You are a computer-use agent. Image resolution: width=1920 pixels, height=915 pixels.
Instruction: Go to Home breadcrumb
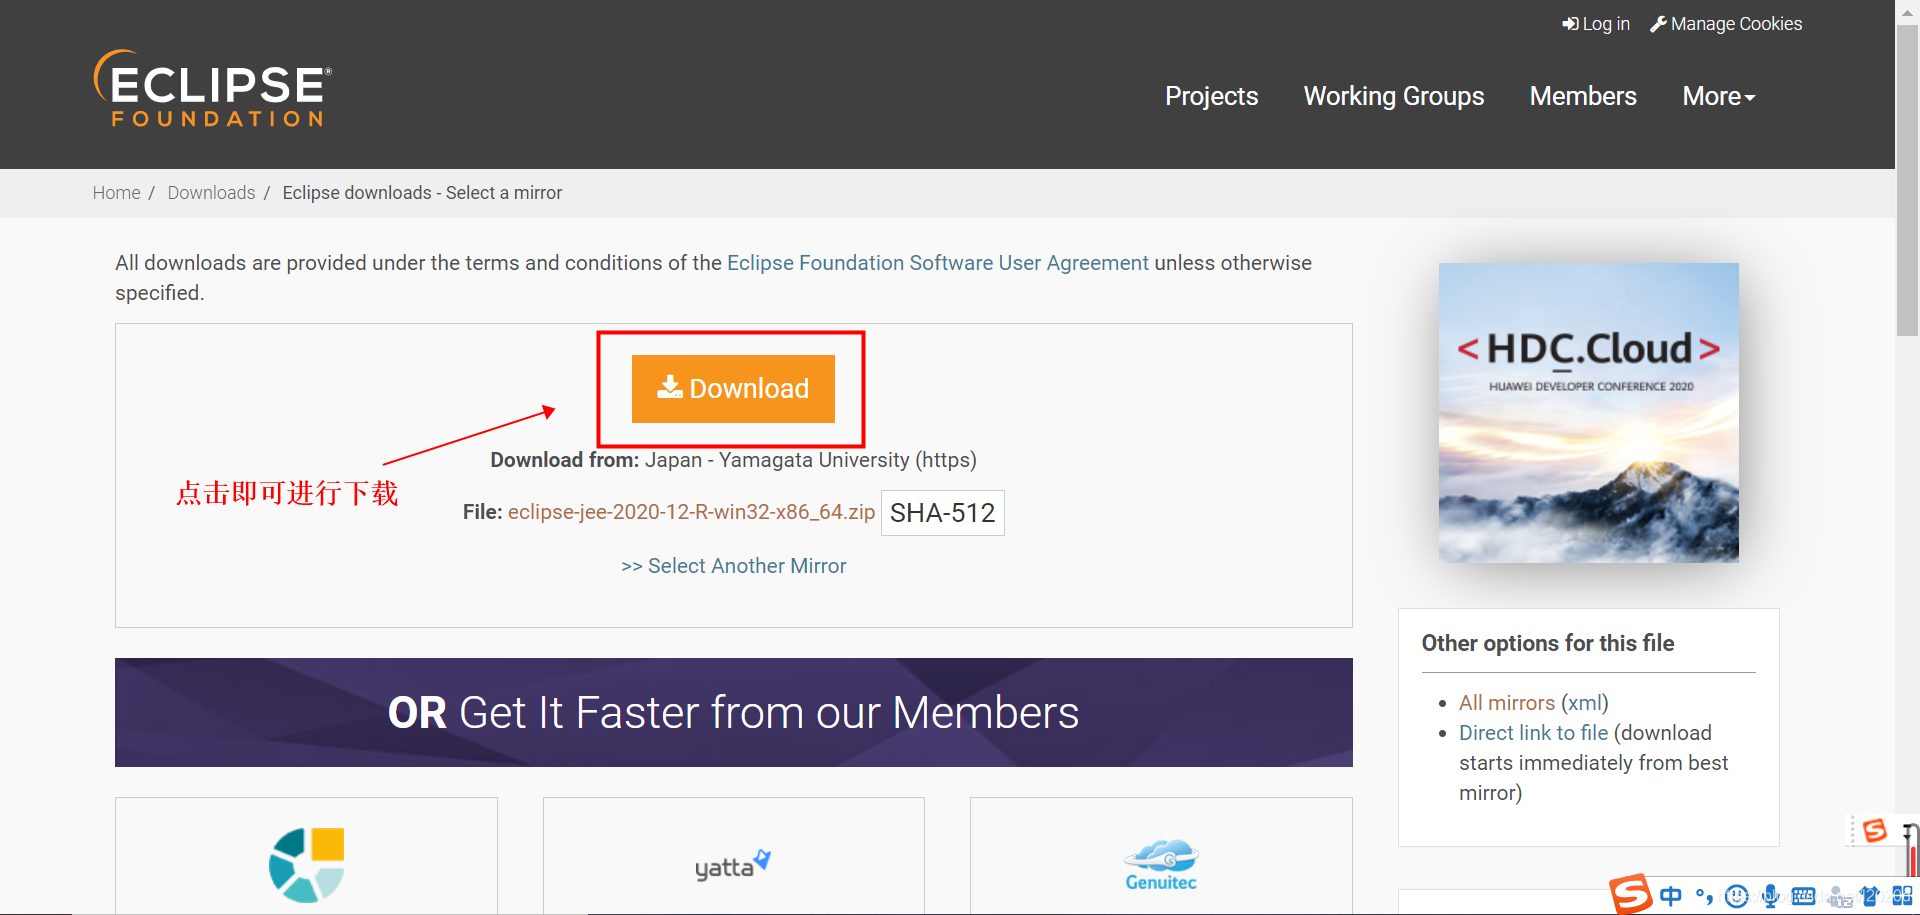116,193
